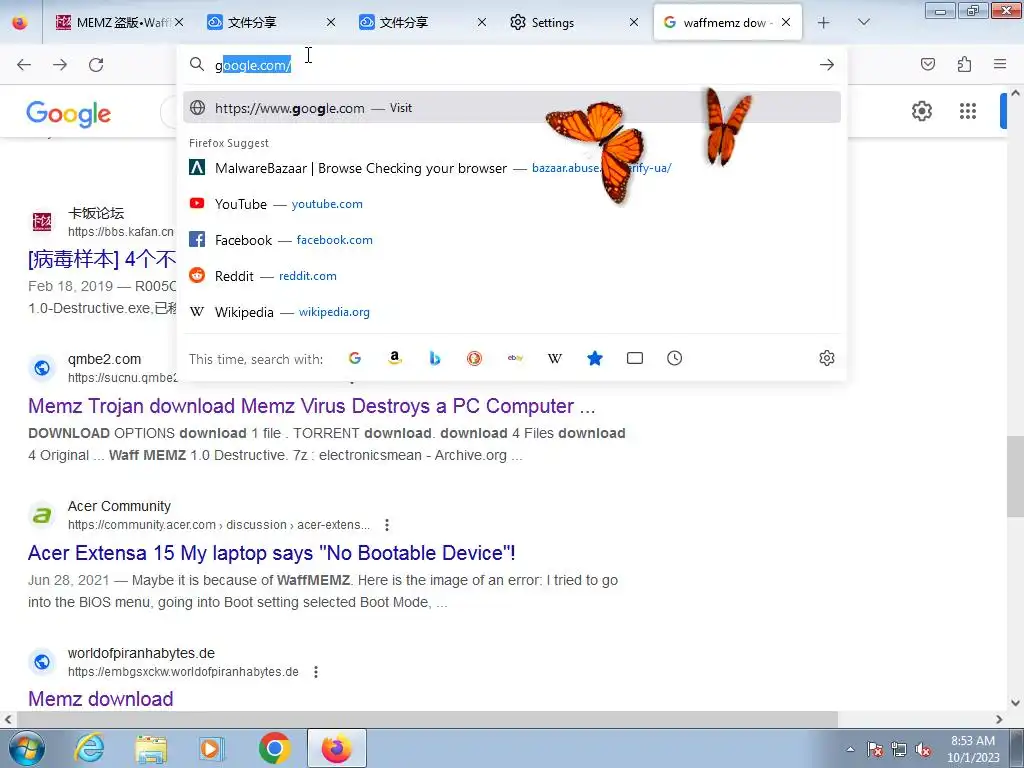Select the waffmemz dow tab
Viewport: 1024px width, 768px height.
coord(728,22)
